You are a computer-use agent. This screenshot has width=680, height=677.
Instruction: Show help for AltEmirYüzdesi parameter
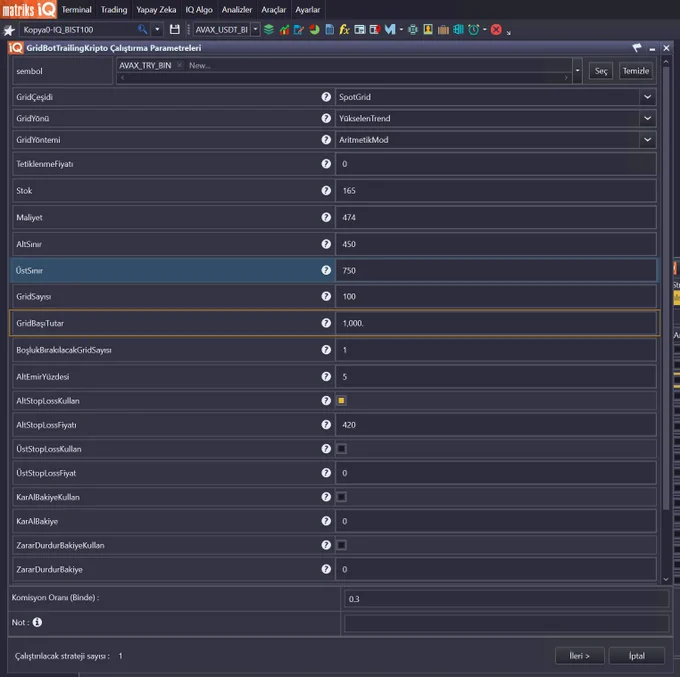pos(326,376)
